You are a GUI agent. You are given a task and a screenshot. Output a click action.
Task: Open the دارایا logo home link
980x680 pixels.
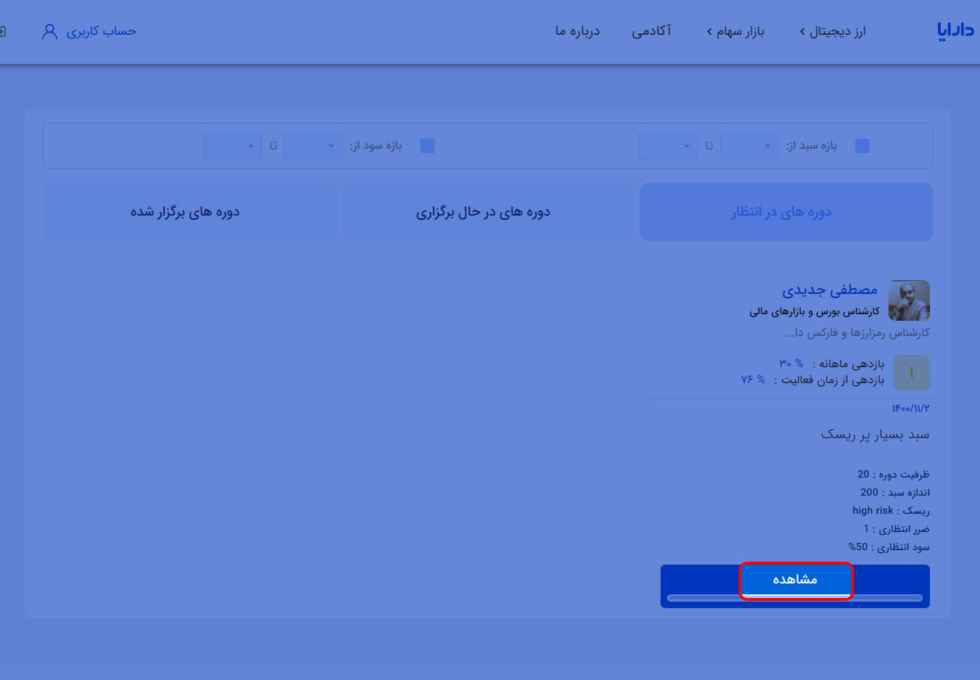pos(956,31)
